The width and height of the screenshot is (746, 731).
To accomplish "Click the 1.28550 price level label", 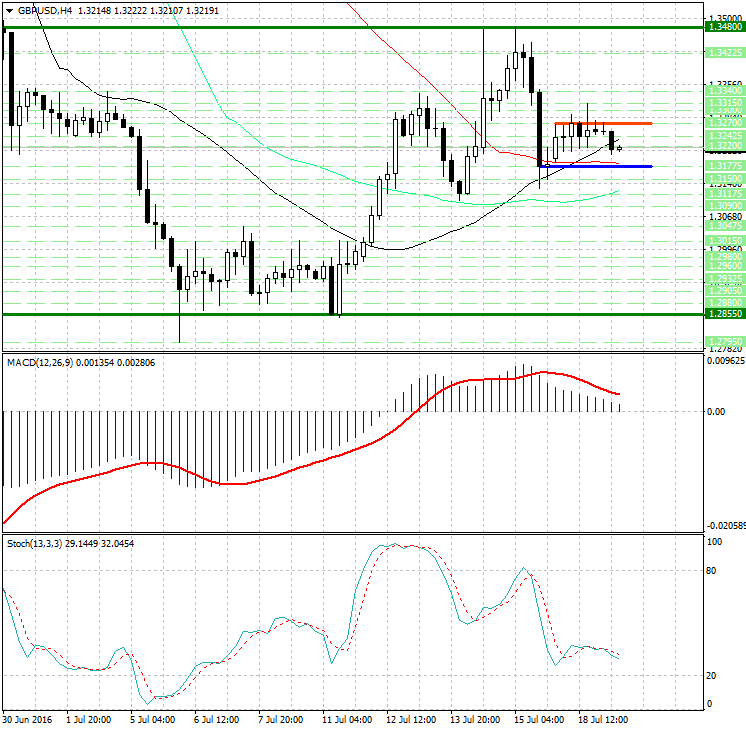I will point(725,314).
